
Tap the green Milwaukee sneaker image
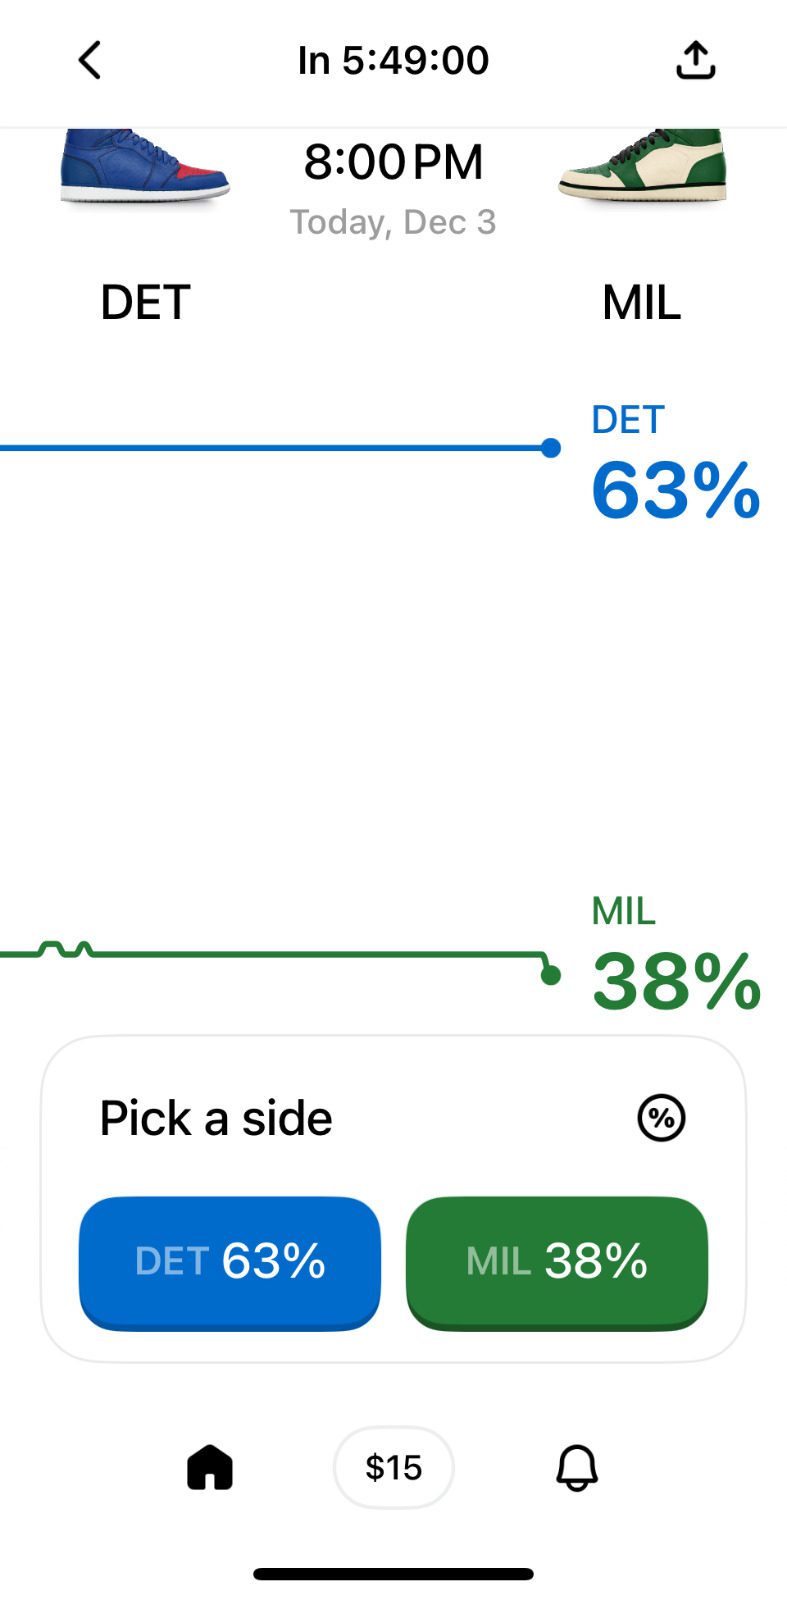tap(643, 166)
